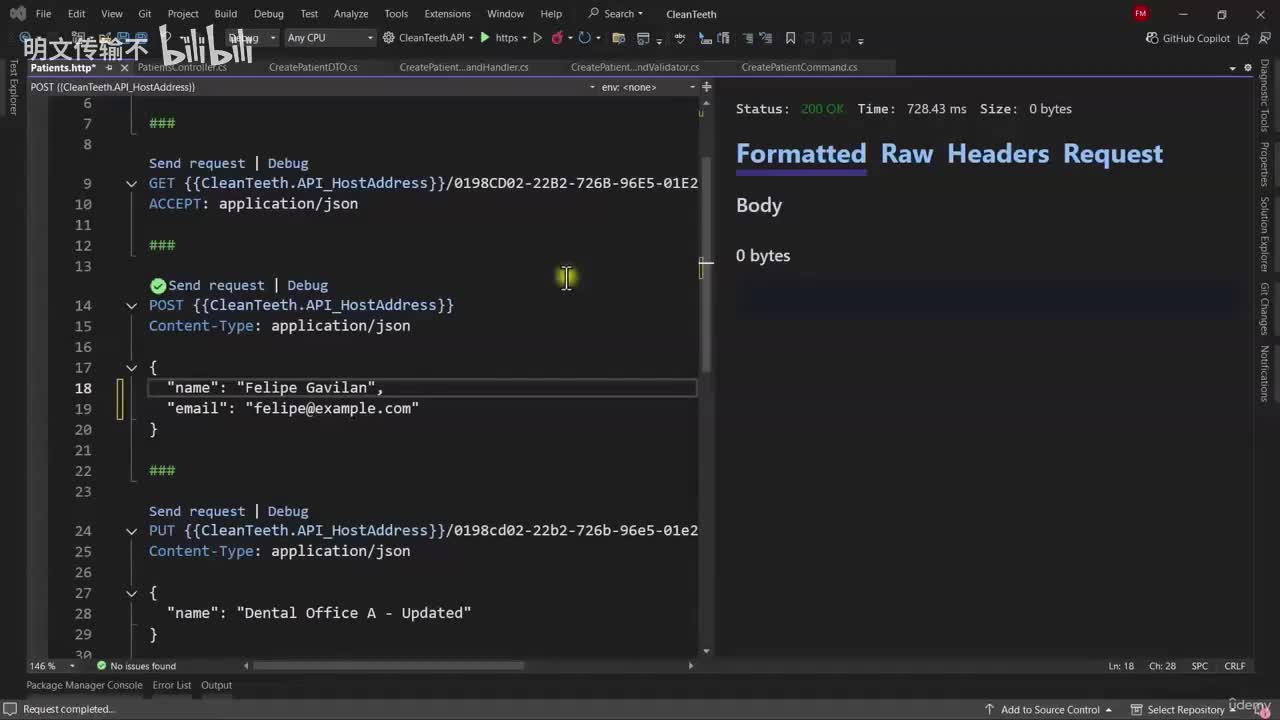Open the tab well settings gear
The height and width of the screenshot is (720, 1280).
[1248, 68]
